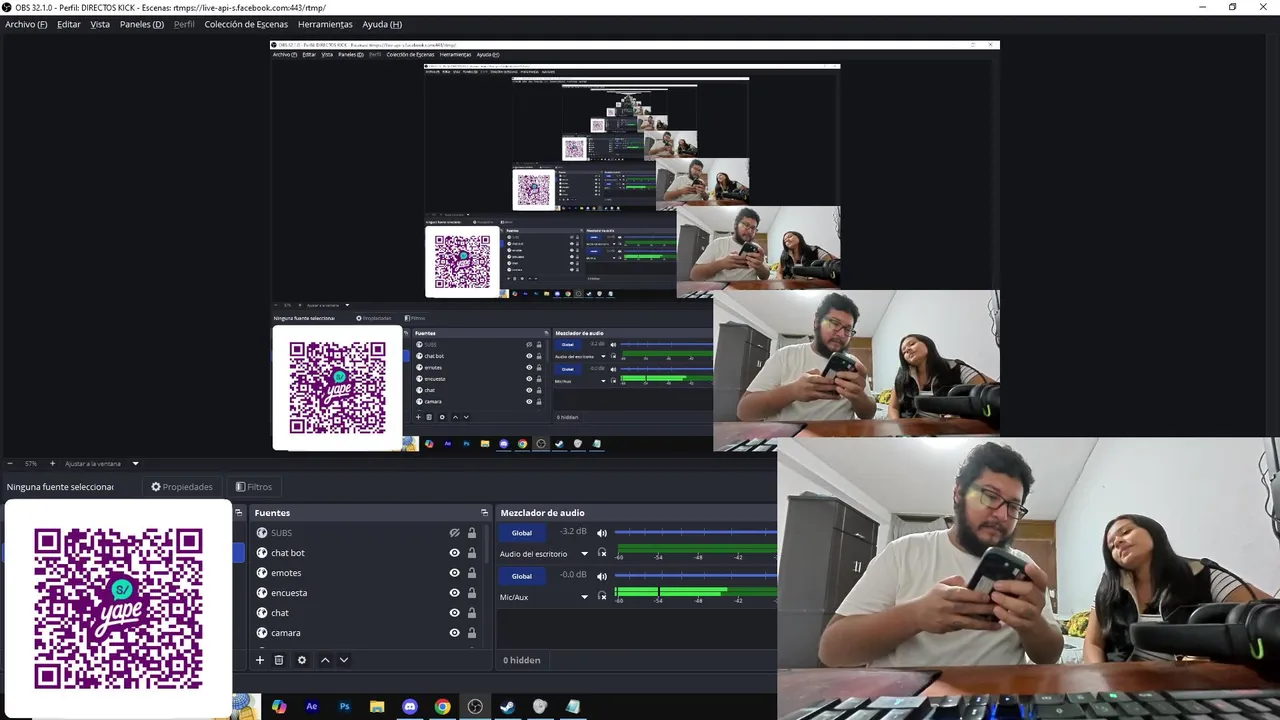The height and width of the screenshot is (720, 1280).
Task: Show the hidden SUBS source
Action: point(454,533)
